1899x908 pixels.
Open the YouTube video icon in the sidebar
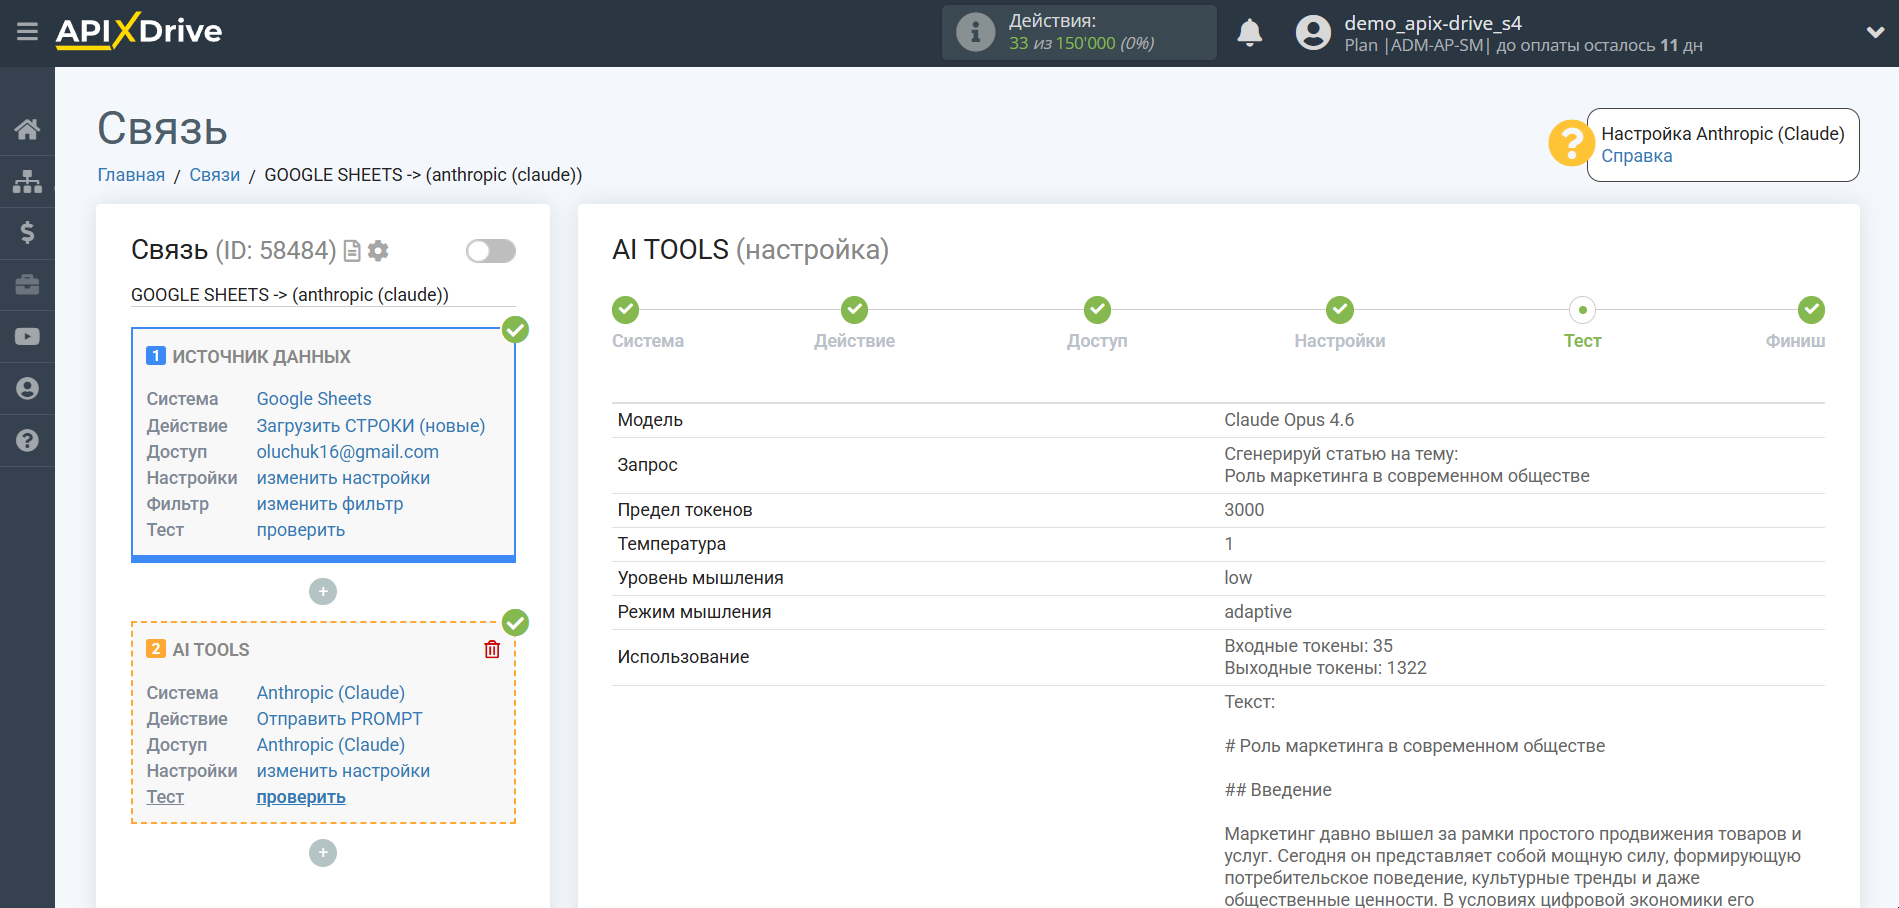[x=27, y=337]
